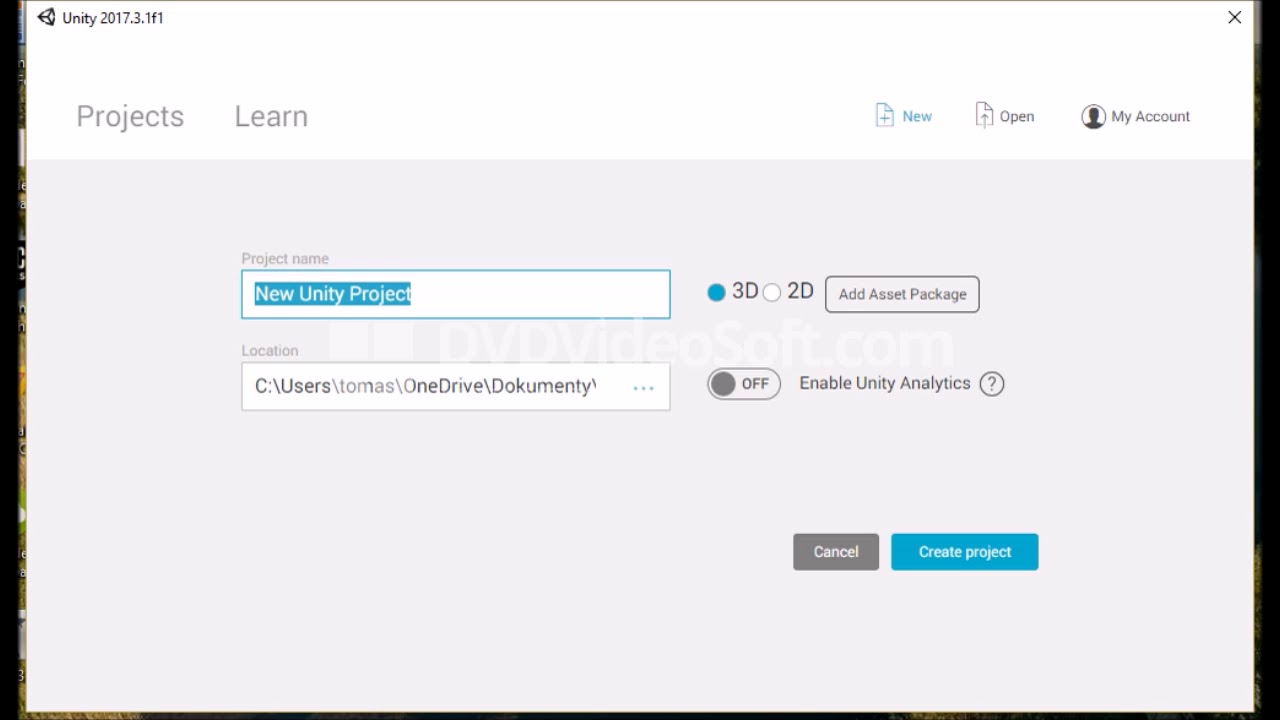Viewport: 1280px width, 720px height.
Task: Open My Account menu label
Action: (1150, 116)
